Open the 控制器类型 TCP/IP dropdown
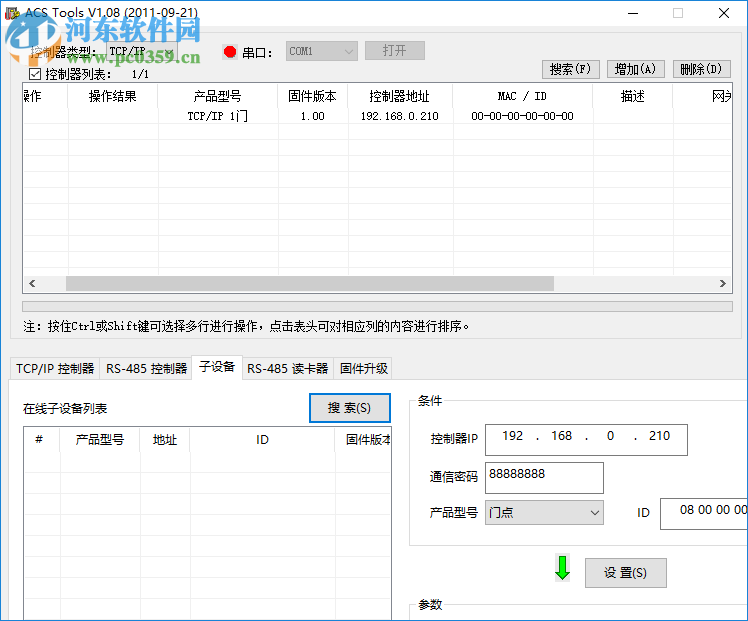 [142, 51]
